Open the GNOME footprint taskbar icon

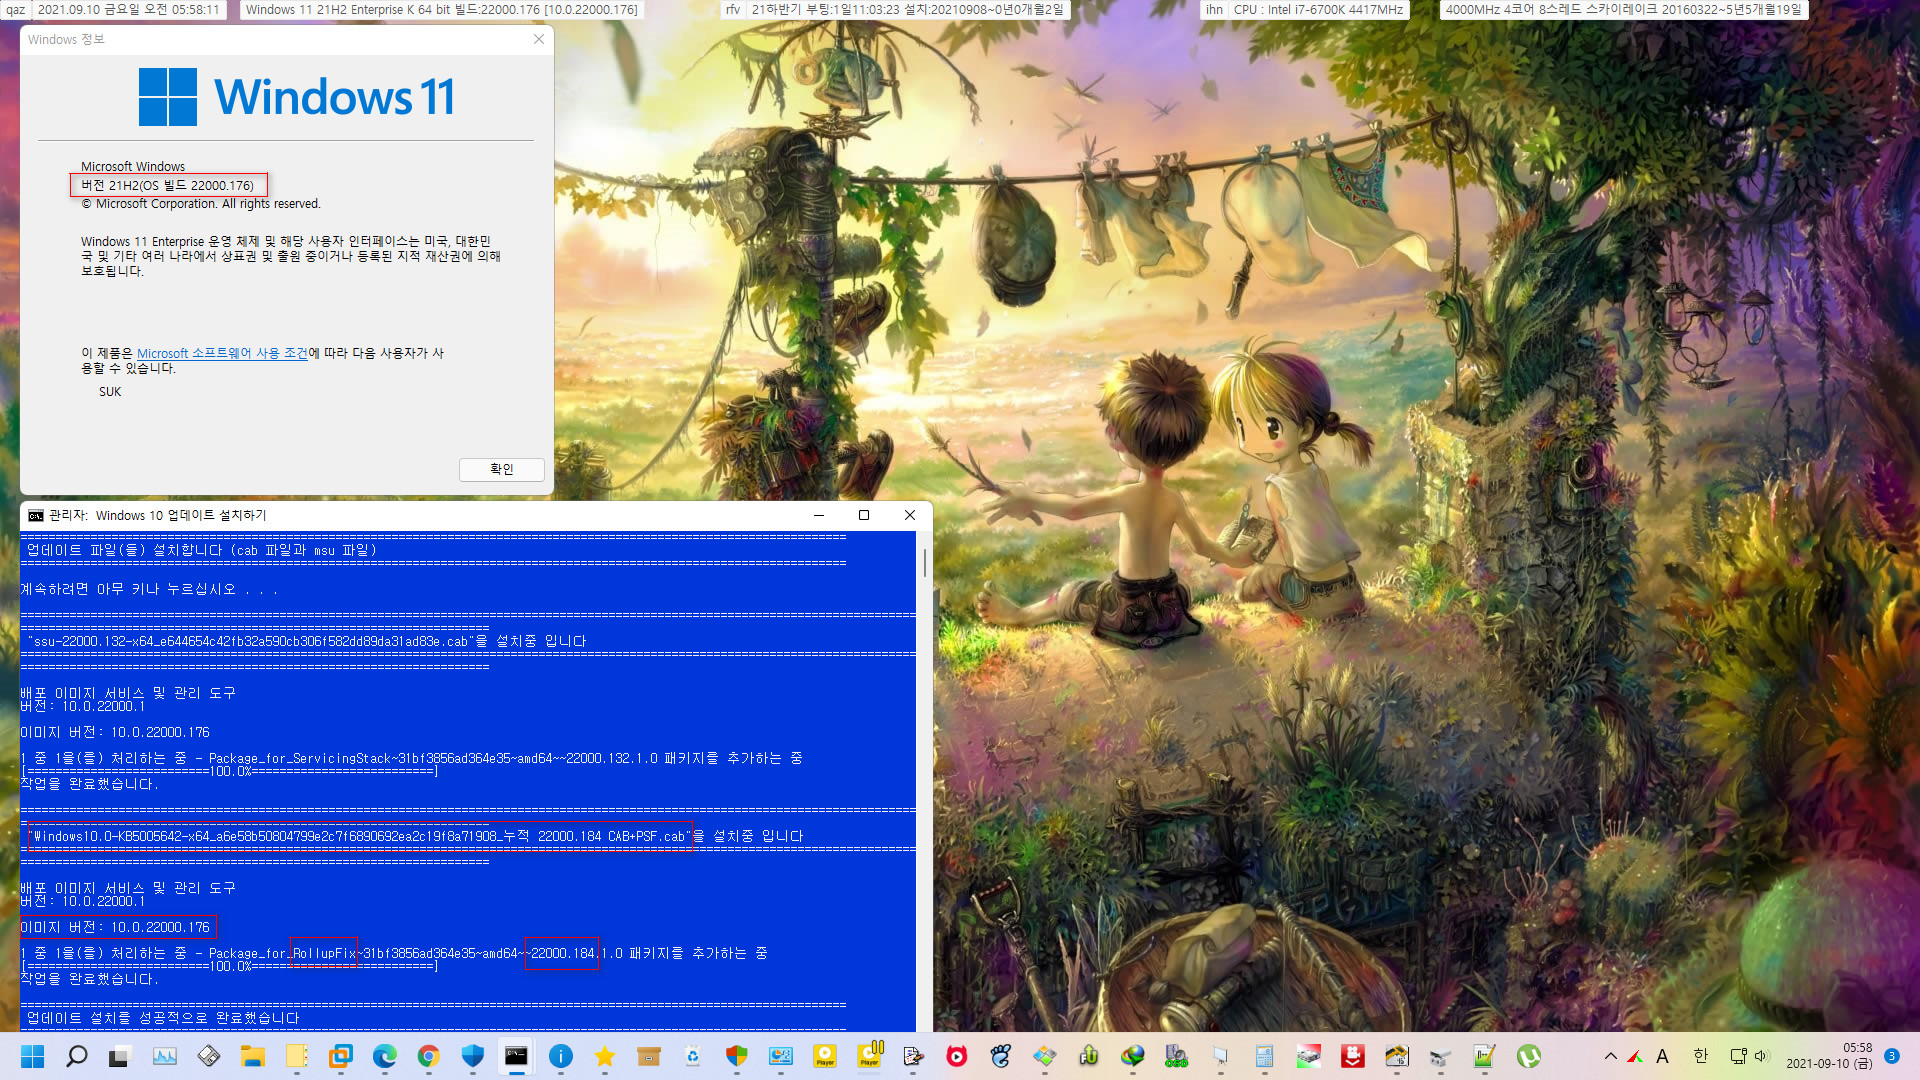[1001, 1056]
